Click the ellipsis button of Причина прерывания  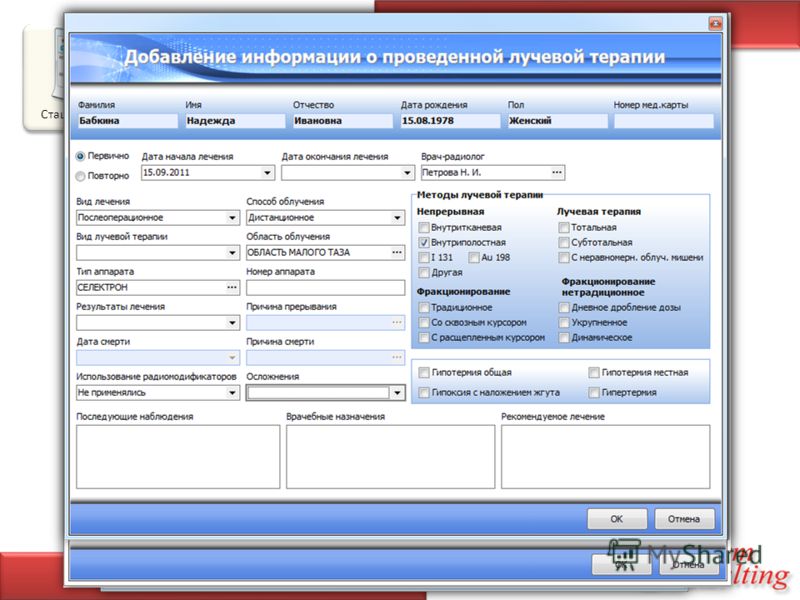397,322
